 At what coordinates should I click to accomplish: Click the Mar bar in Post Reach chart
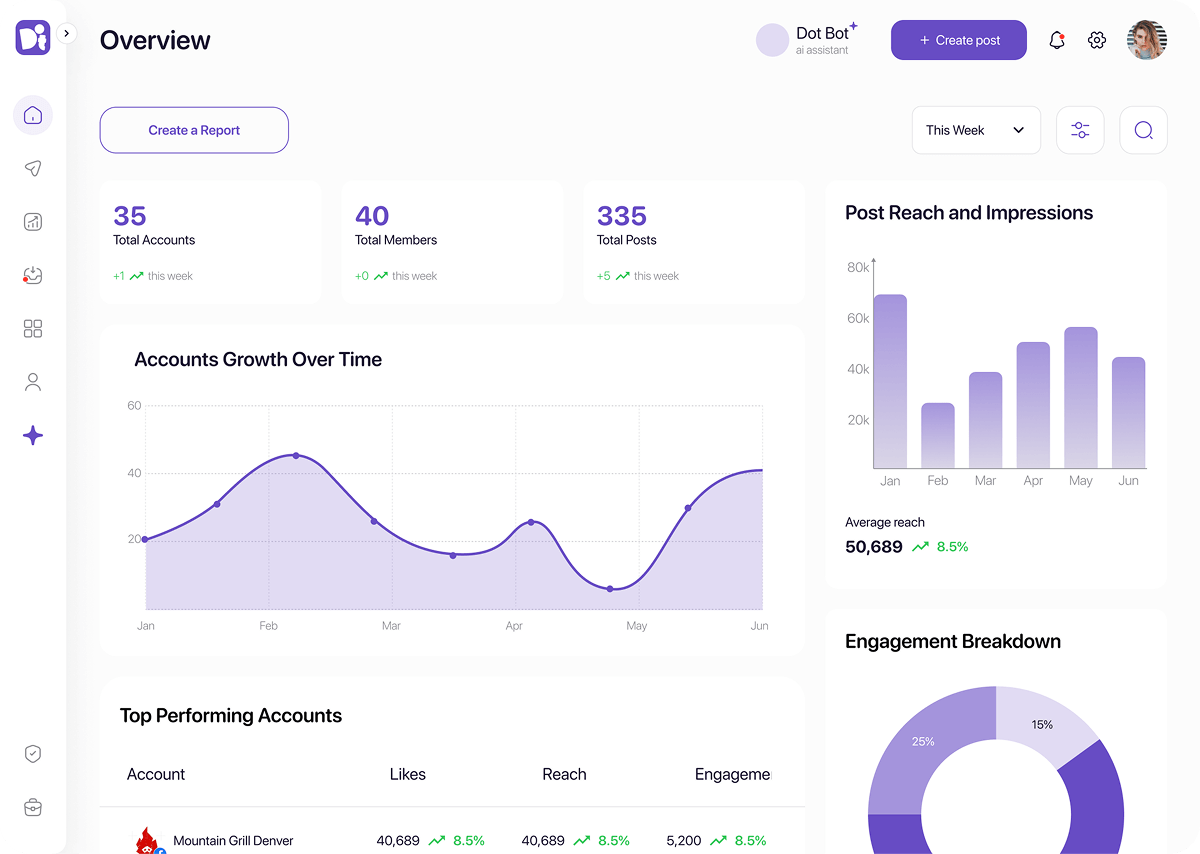pyautogui.click(x=986, y=420)
